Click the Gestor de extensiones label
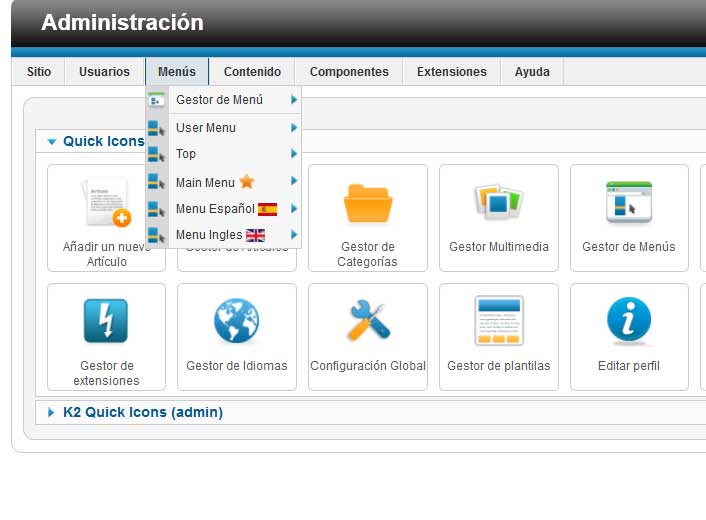Screen dimensions: 706x520 (x=106, y=373)
